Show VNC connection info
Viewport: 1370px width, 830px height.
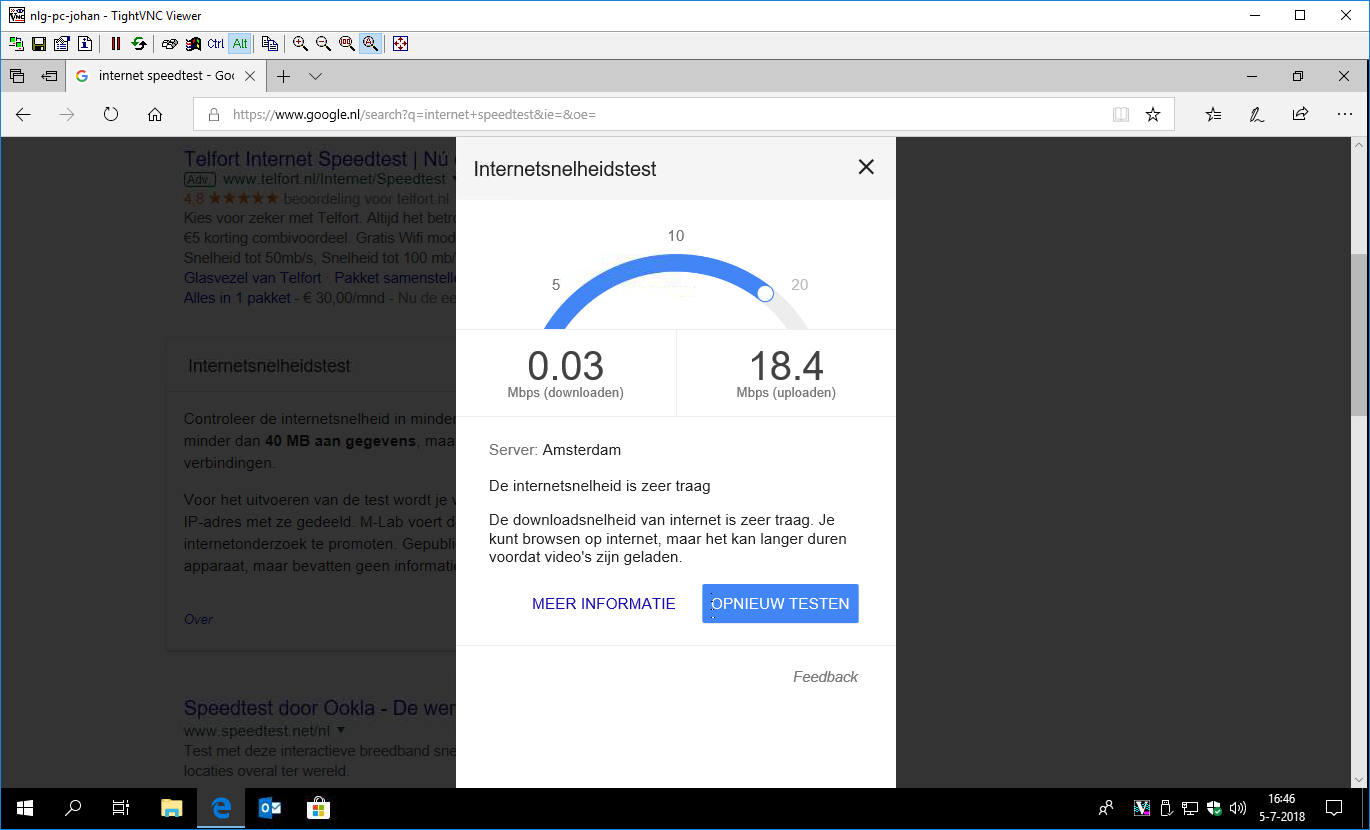[x=85, y=44]
